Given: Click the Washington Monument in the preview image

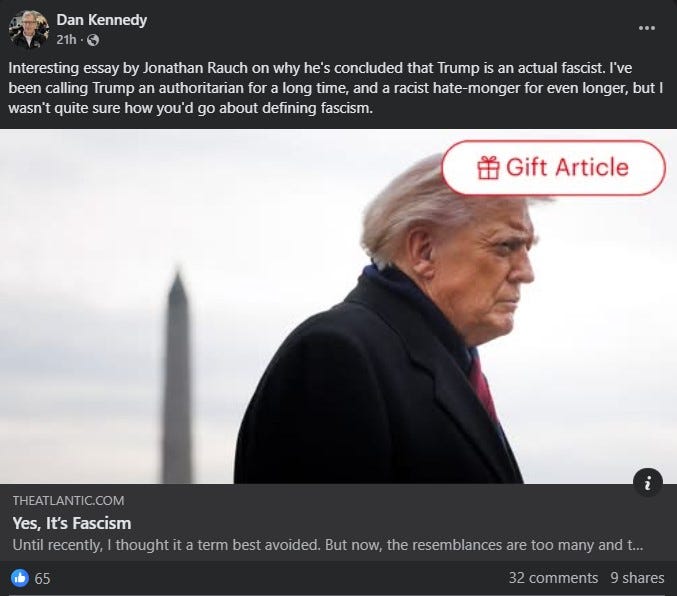Looking at the screenshot, I should (177, 376).
